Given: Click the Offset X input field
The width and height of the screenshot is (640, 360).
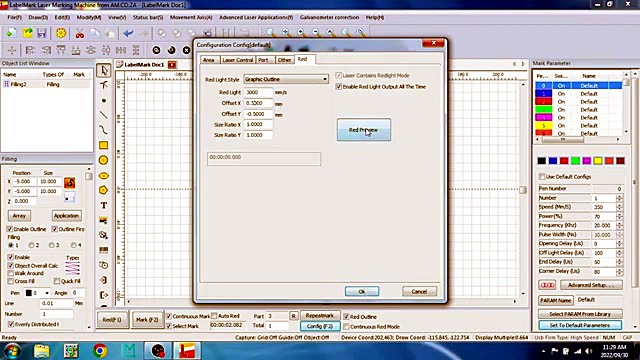Looking at the screenshot, I should [258, 103].
